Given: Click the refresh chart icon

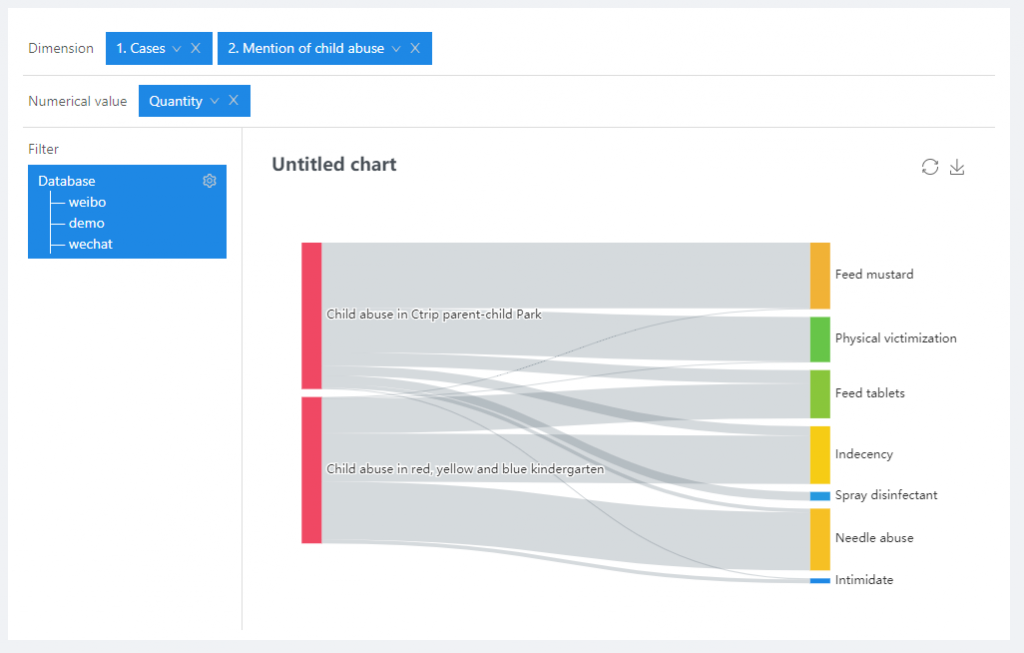Looking at the screenshot, I should coord(930,167).
